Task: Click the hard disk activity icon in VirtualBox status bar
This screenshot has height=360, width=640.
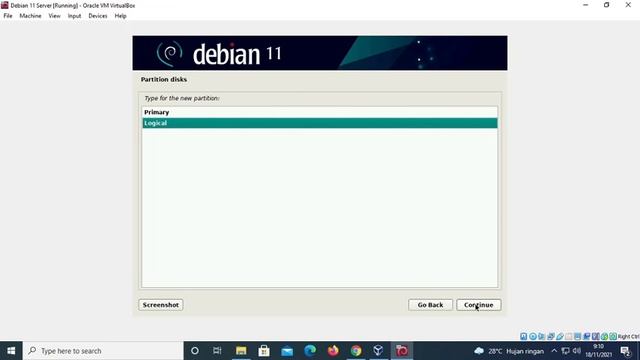Action: click(x=523, y=336)
